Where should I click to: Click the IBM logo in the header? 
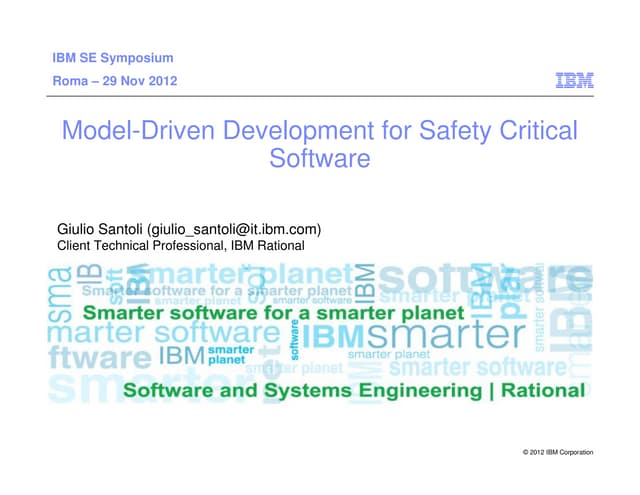(x=574, y=80)
